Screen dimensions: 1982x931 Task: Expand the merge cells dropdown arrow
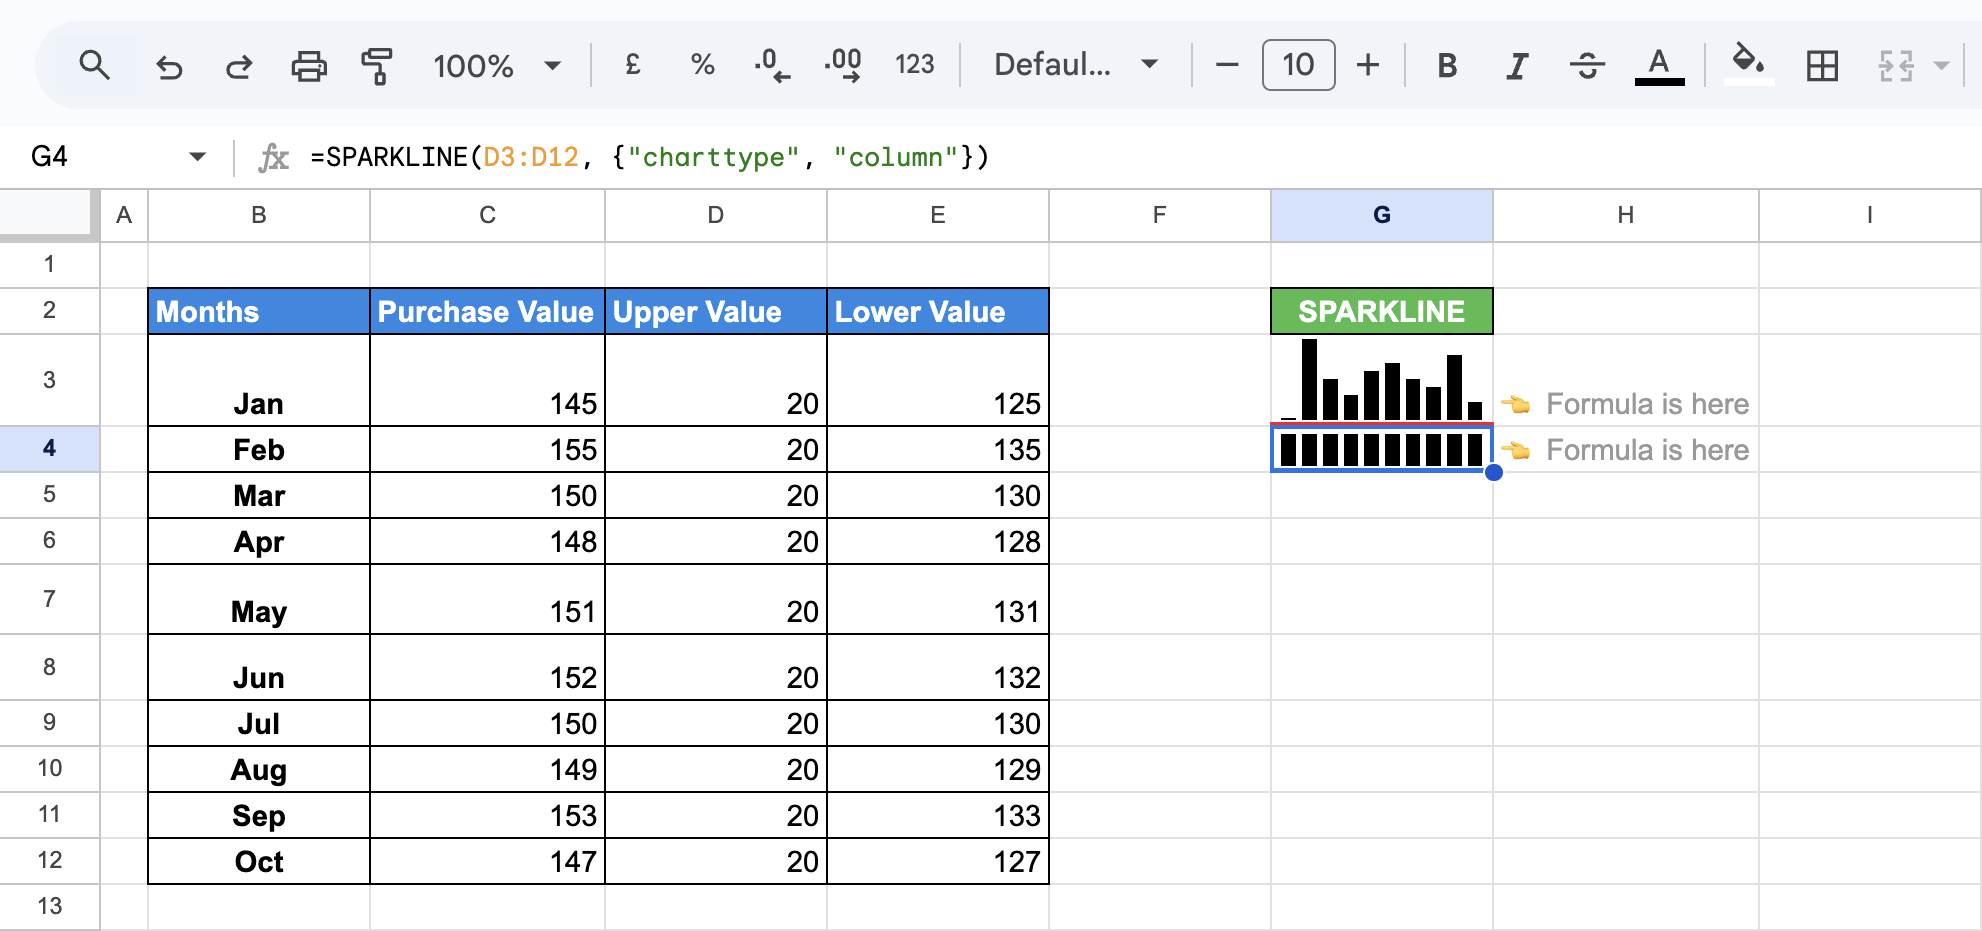(x=1941, y=66)
